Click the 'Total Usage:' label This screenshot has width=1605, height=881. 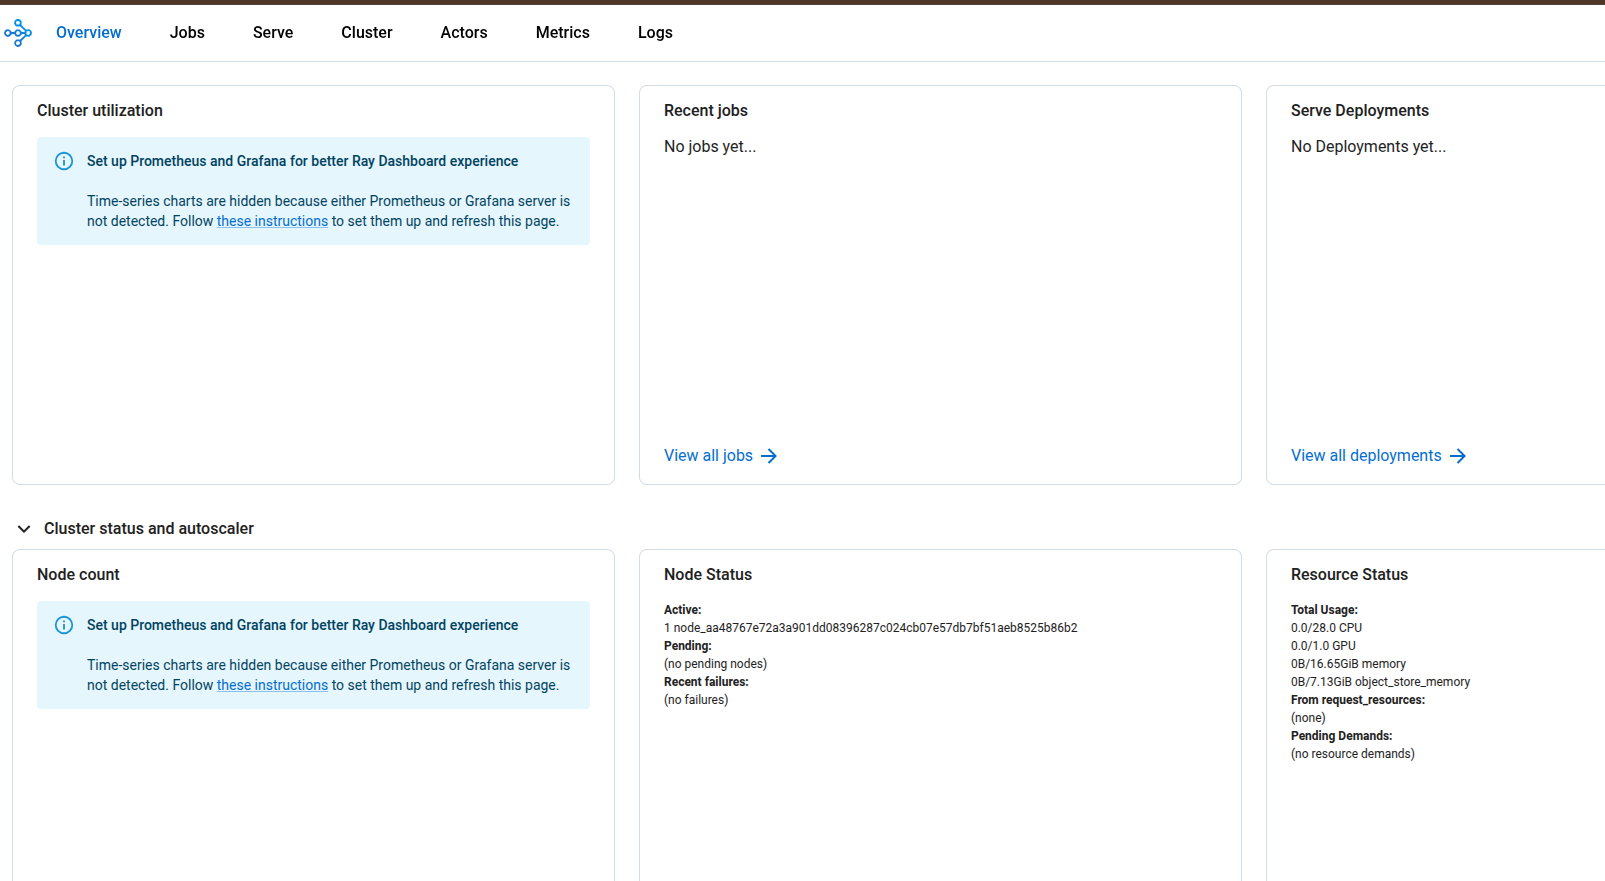1324,610
